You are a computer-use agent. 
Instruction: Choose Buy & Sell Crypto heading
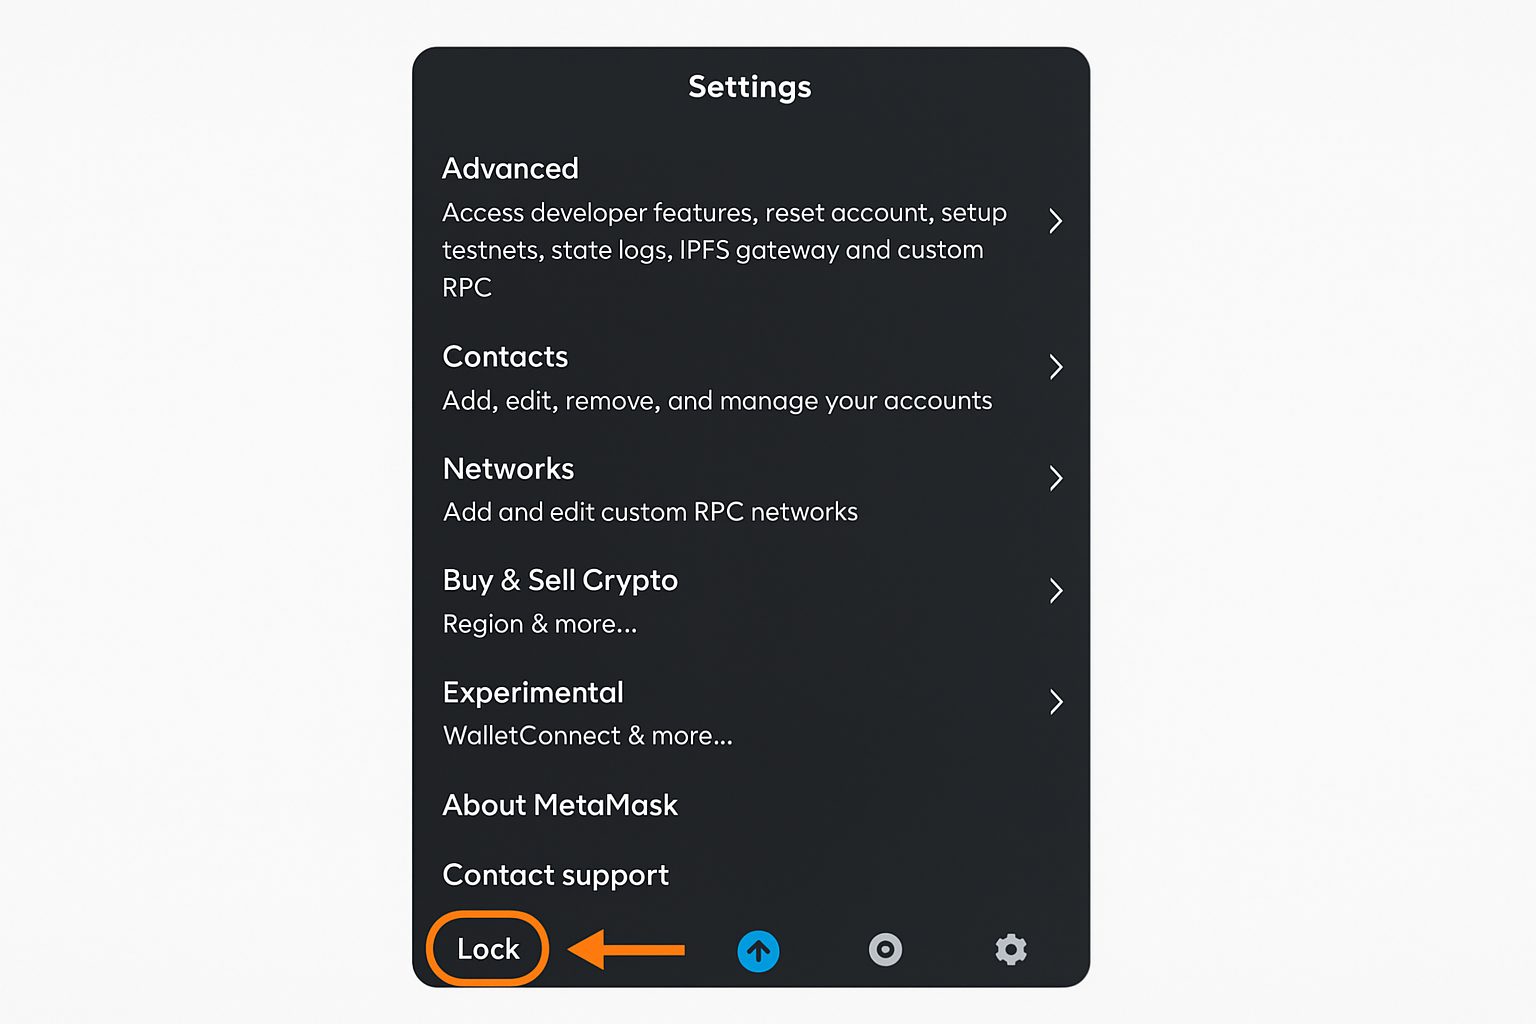click(560, 580)
